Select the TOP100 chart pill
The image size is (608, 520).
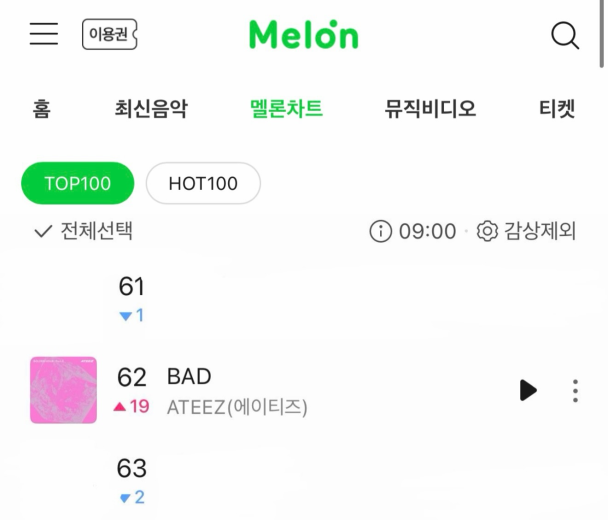tap(78, 183)
